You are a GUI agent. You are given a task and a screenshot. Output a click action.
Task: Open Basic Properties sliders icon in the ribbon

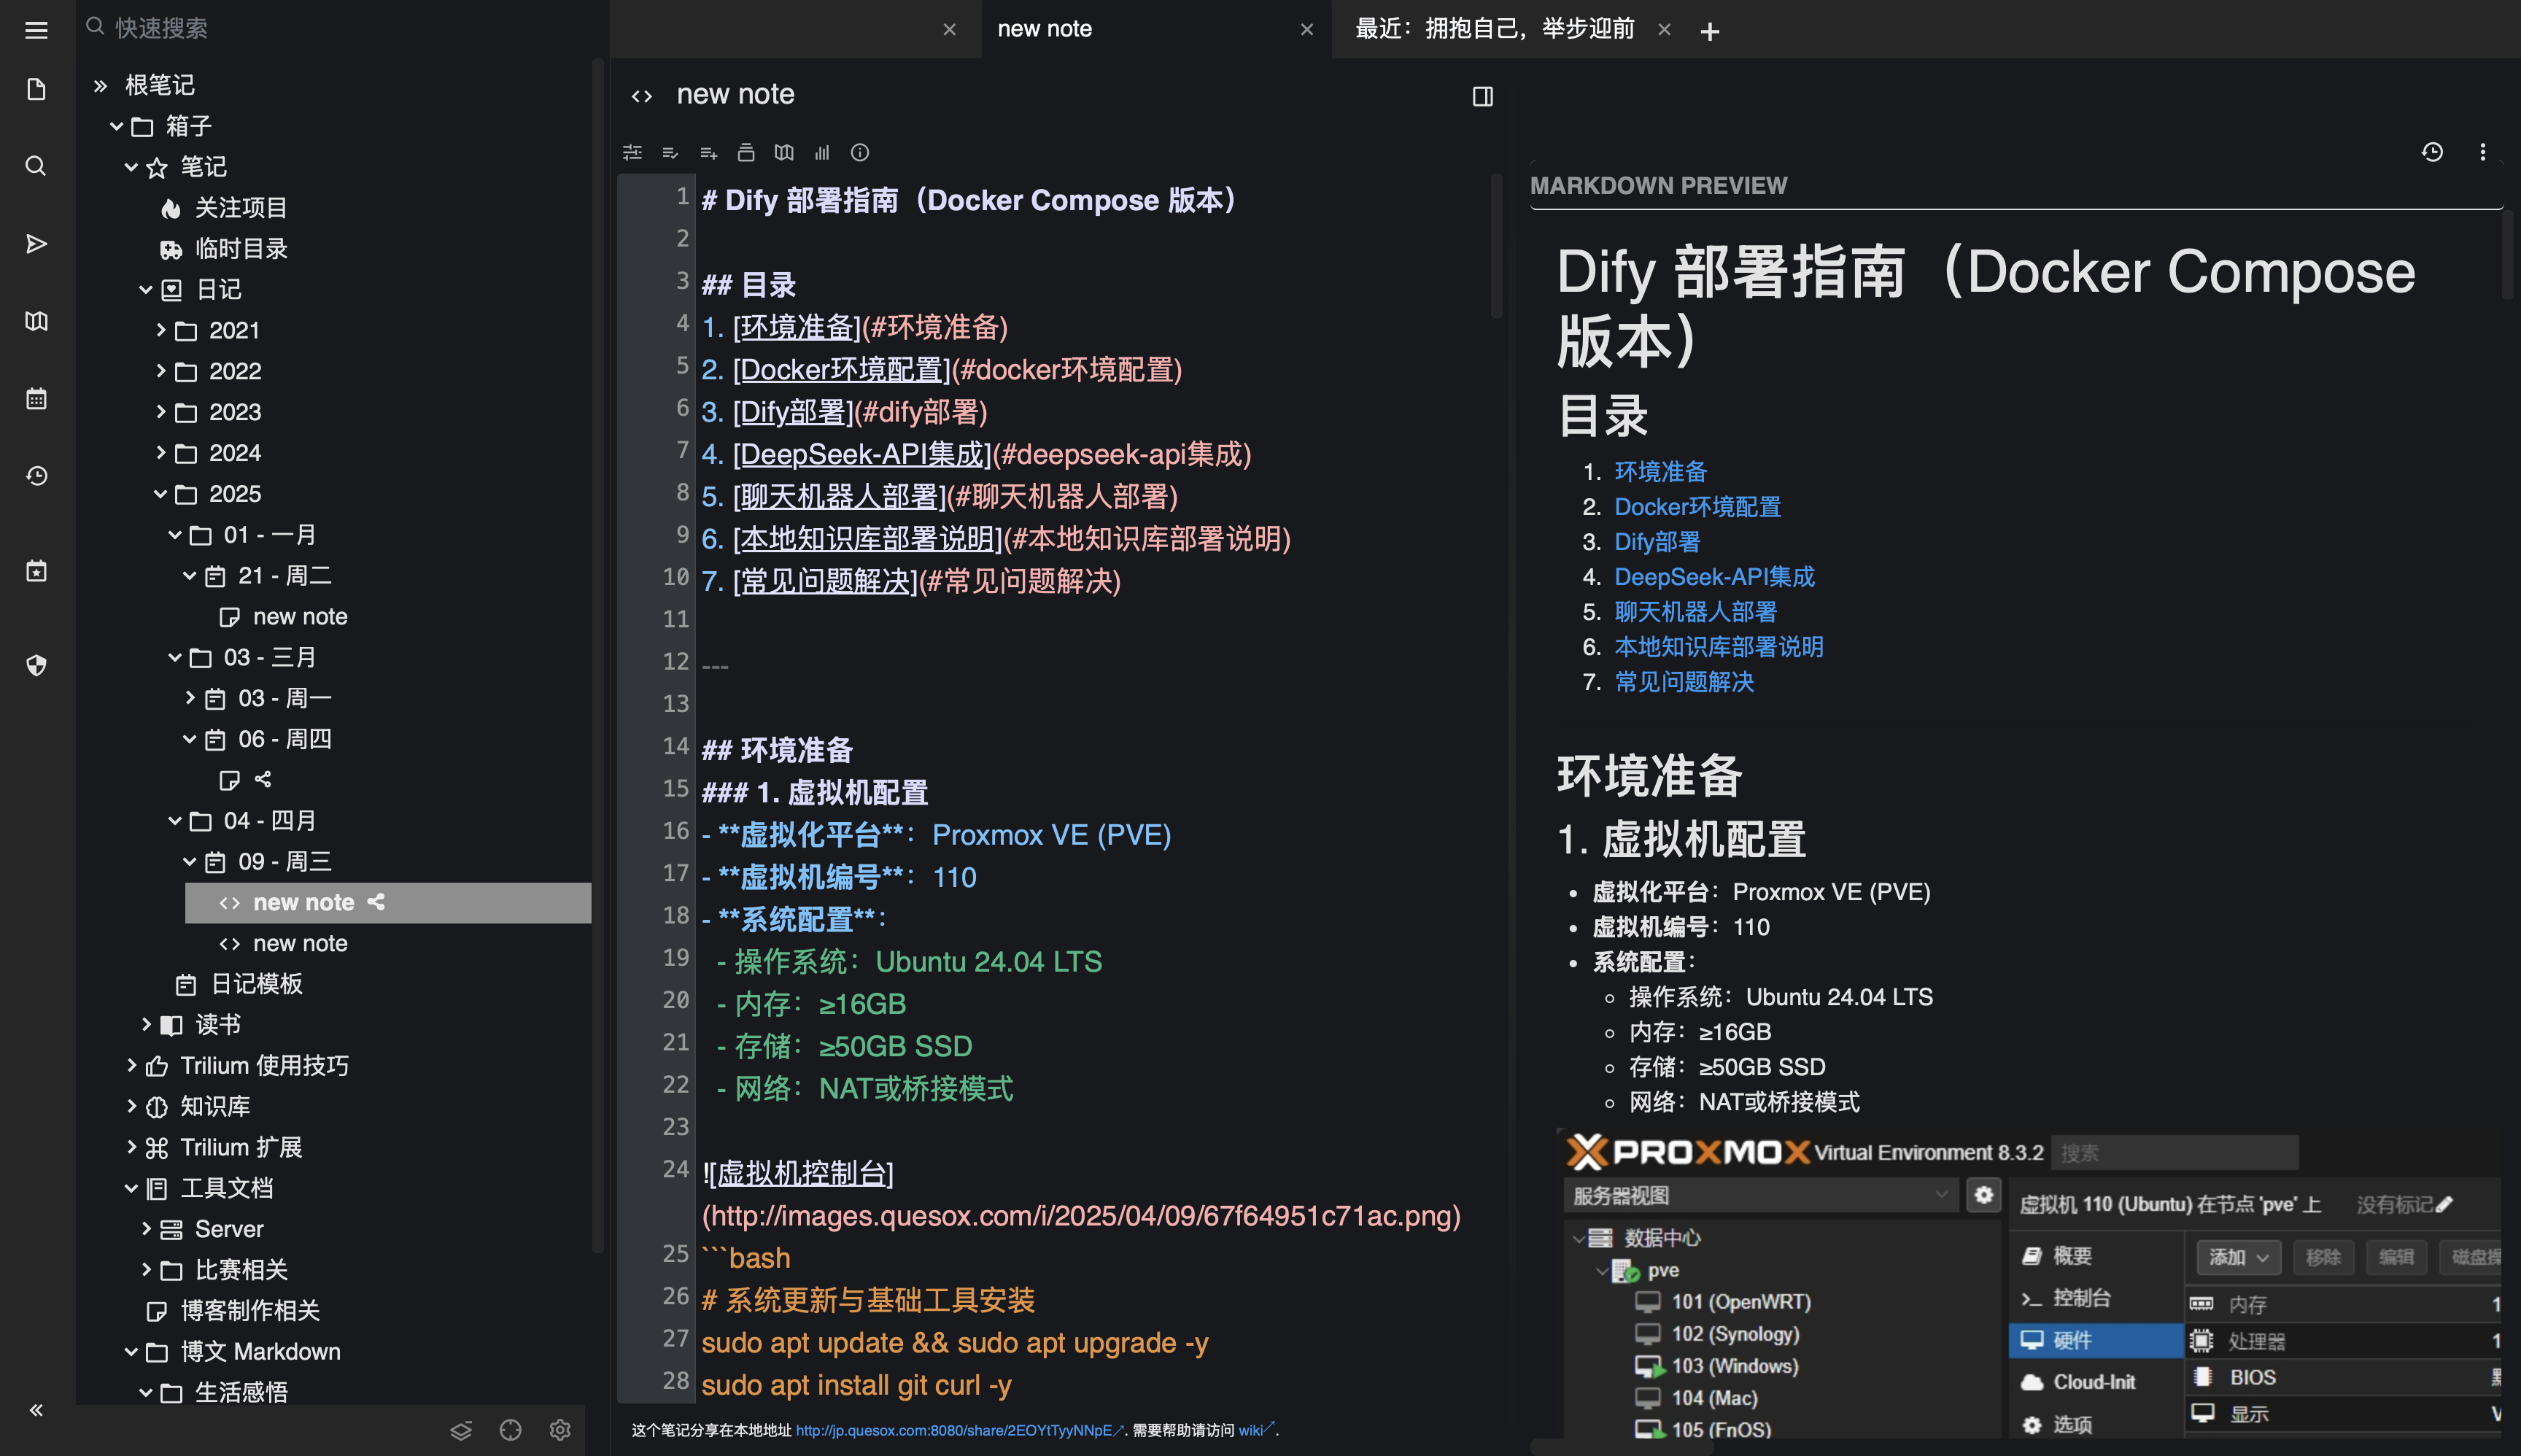pyautogui.click(x=632, y=153)
